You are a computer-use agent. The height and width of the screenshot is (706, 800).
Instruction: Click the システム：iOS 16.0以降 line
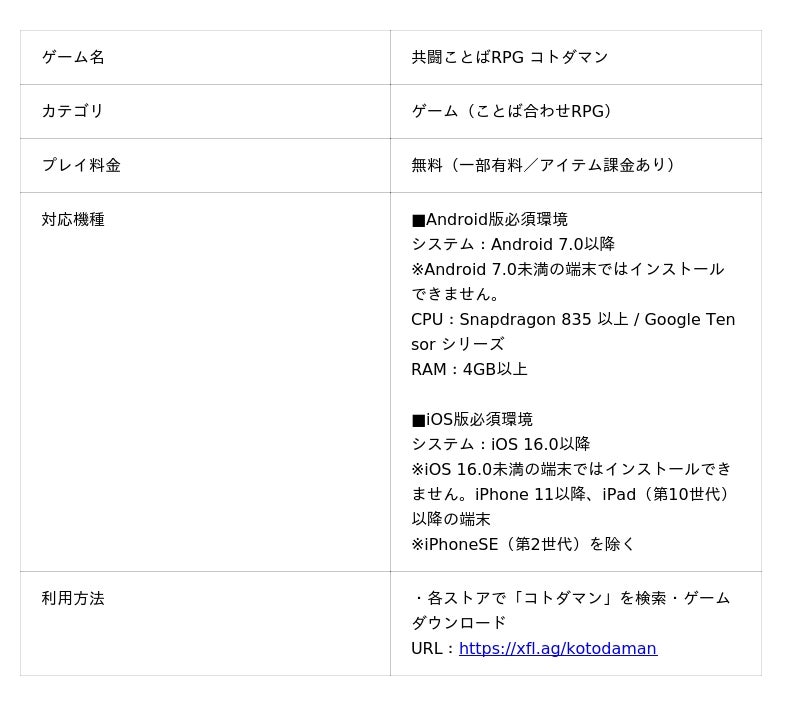click(x=501, y=444)
